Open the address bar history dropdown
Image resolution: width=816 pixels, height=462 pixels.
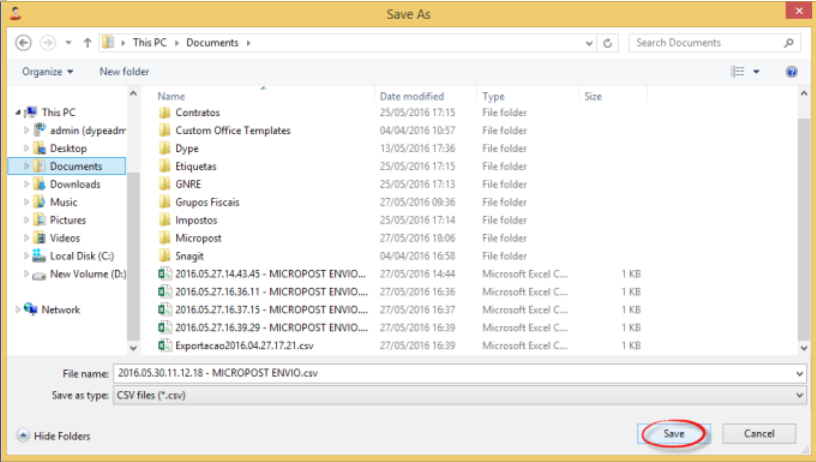[589, 43]
